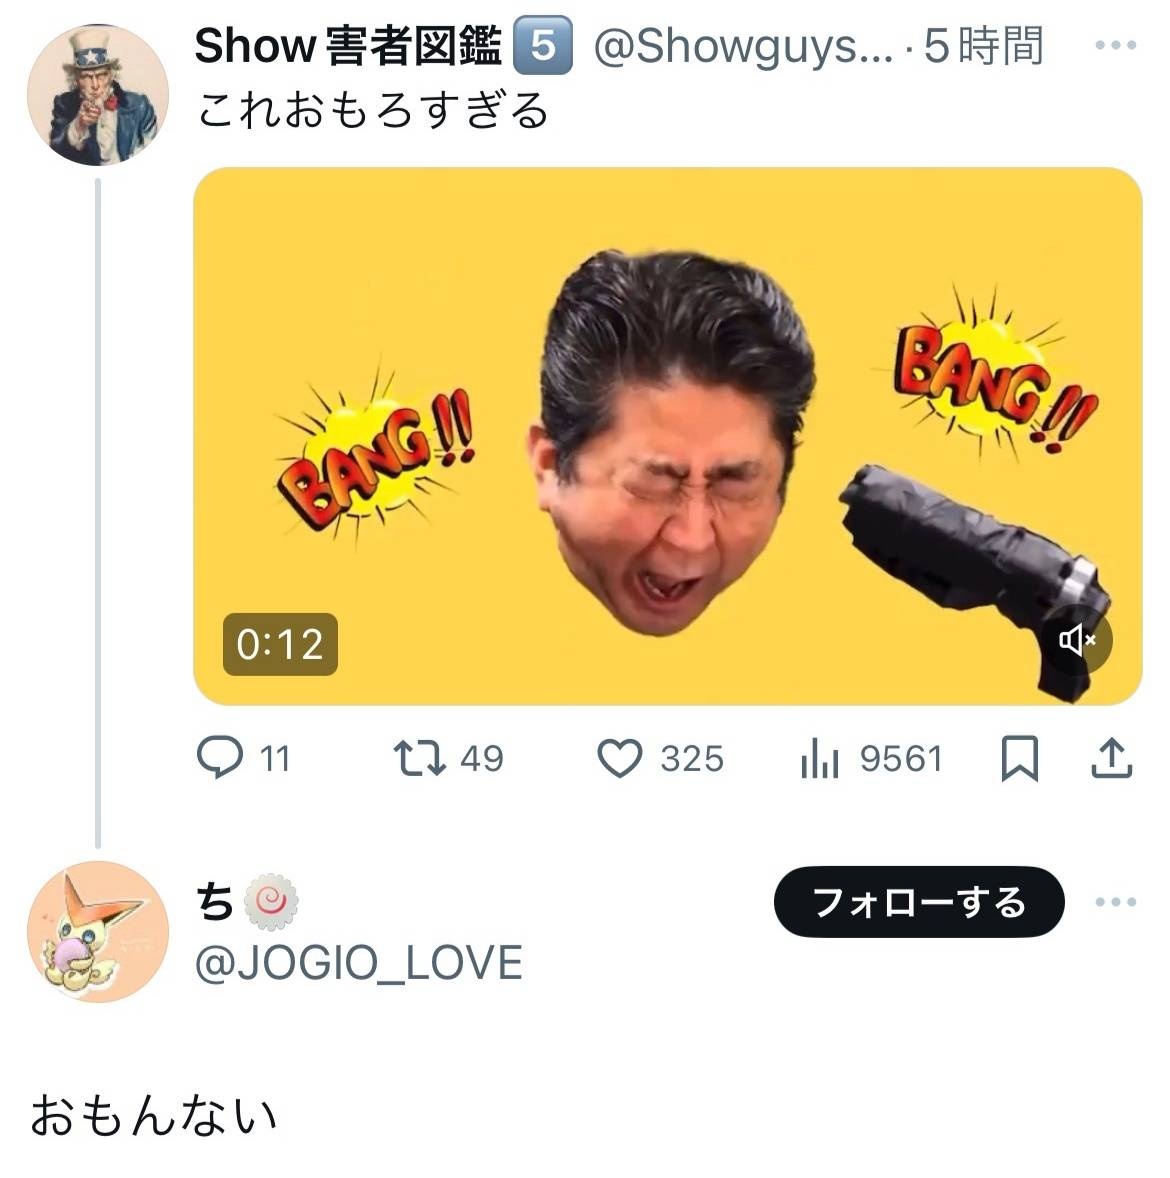Select the reply text おもんない
1170x1178 pixels.
[154, 1116]
